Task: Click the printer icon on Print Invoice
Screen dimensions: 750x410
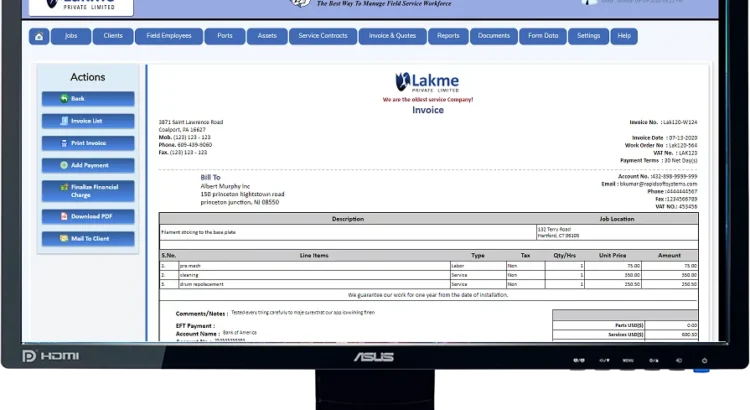Action: (x=64, y=143)
